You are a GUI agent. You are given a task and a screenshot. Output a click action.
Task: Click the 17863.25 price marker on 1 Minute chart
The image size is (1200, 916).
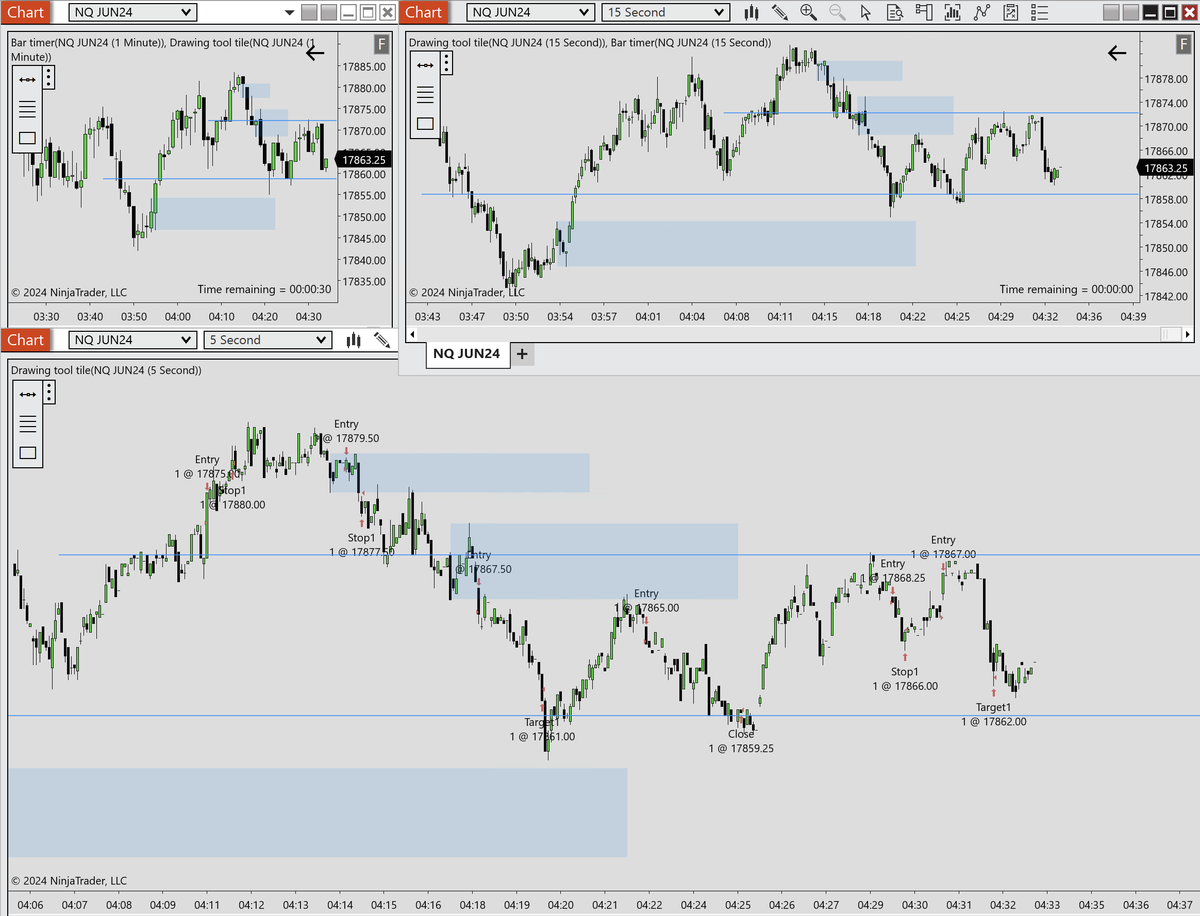point(364,159)
